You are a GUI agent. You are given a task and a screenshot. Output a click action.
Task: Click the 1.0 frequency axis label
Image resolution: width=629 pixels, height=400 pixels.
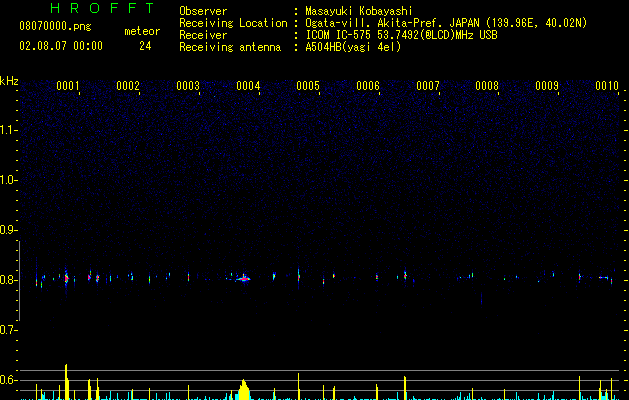(8, 180)
